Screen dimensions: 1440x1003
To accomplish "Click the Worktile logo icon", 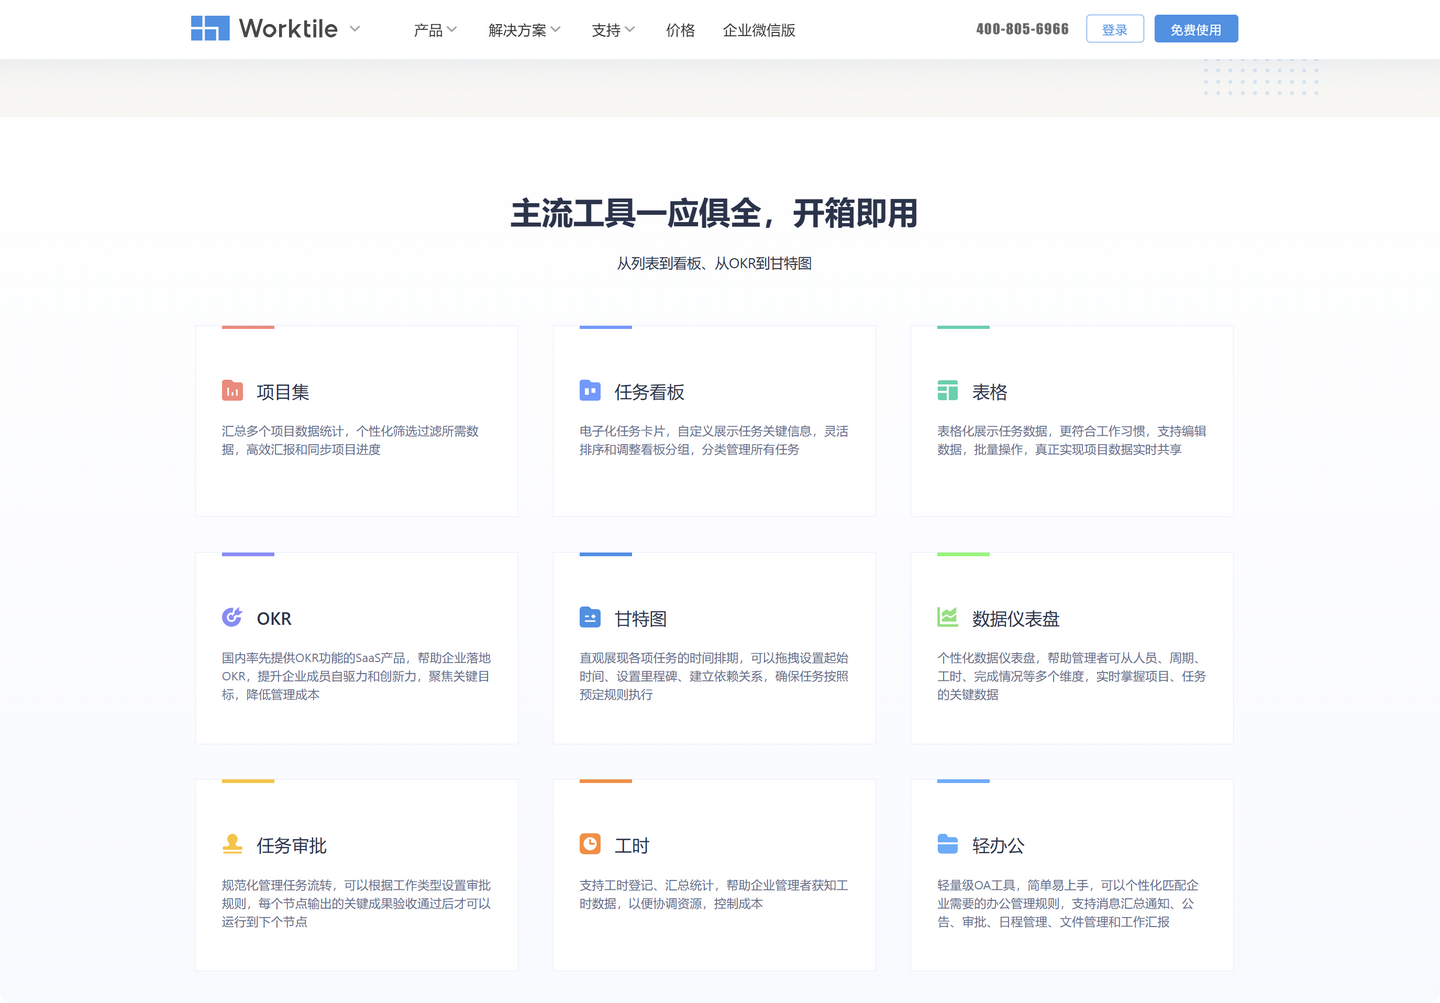I will [209, 28].
